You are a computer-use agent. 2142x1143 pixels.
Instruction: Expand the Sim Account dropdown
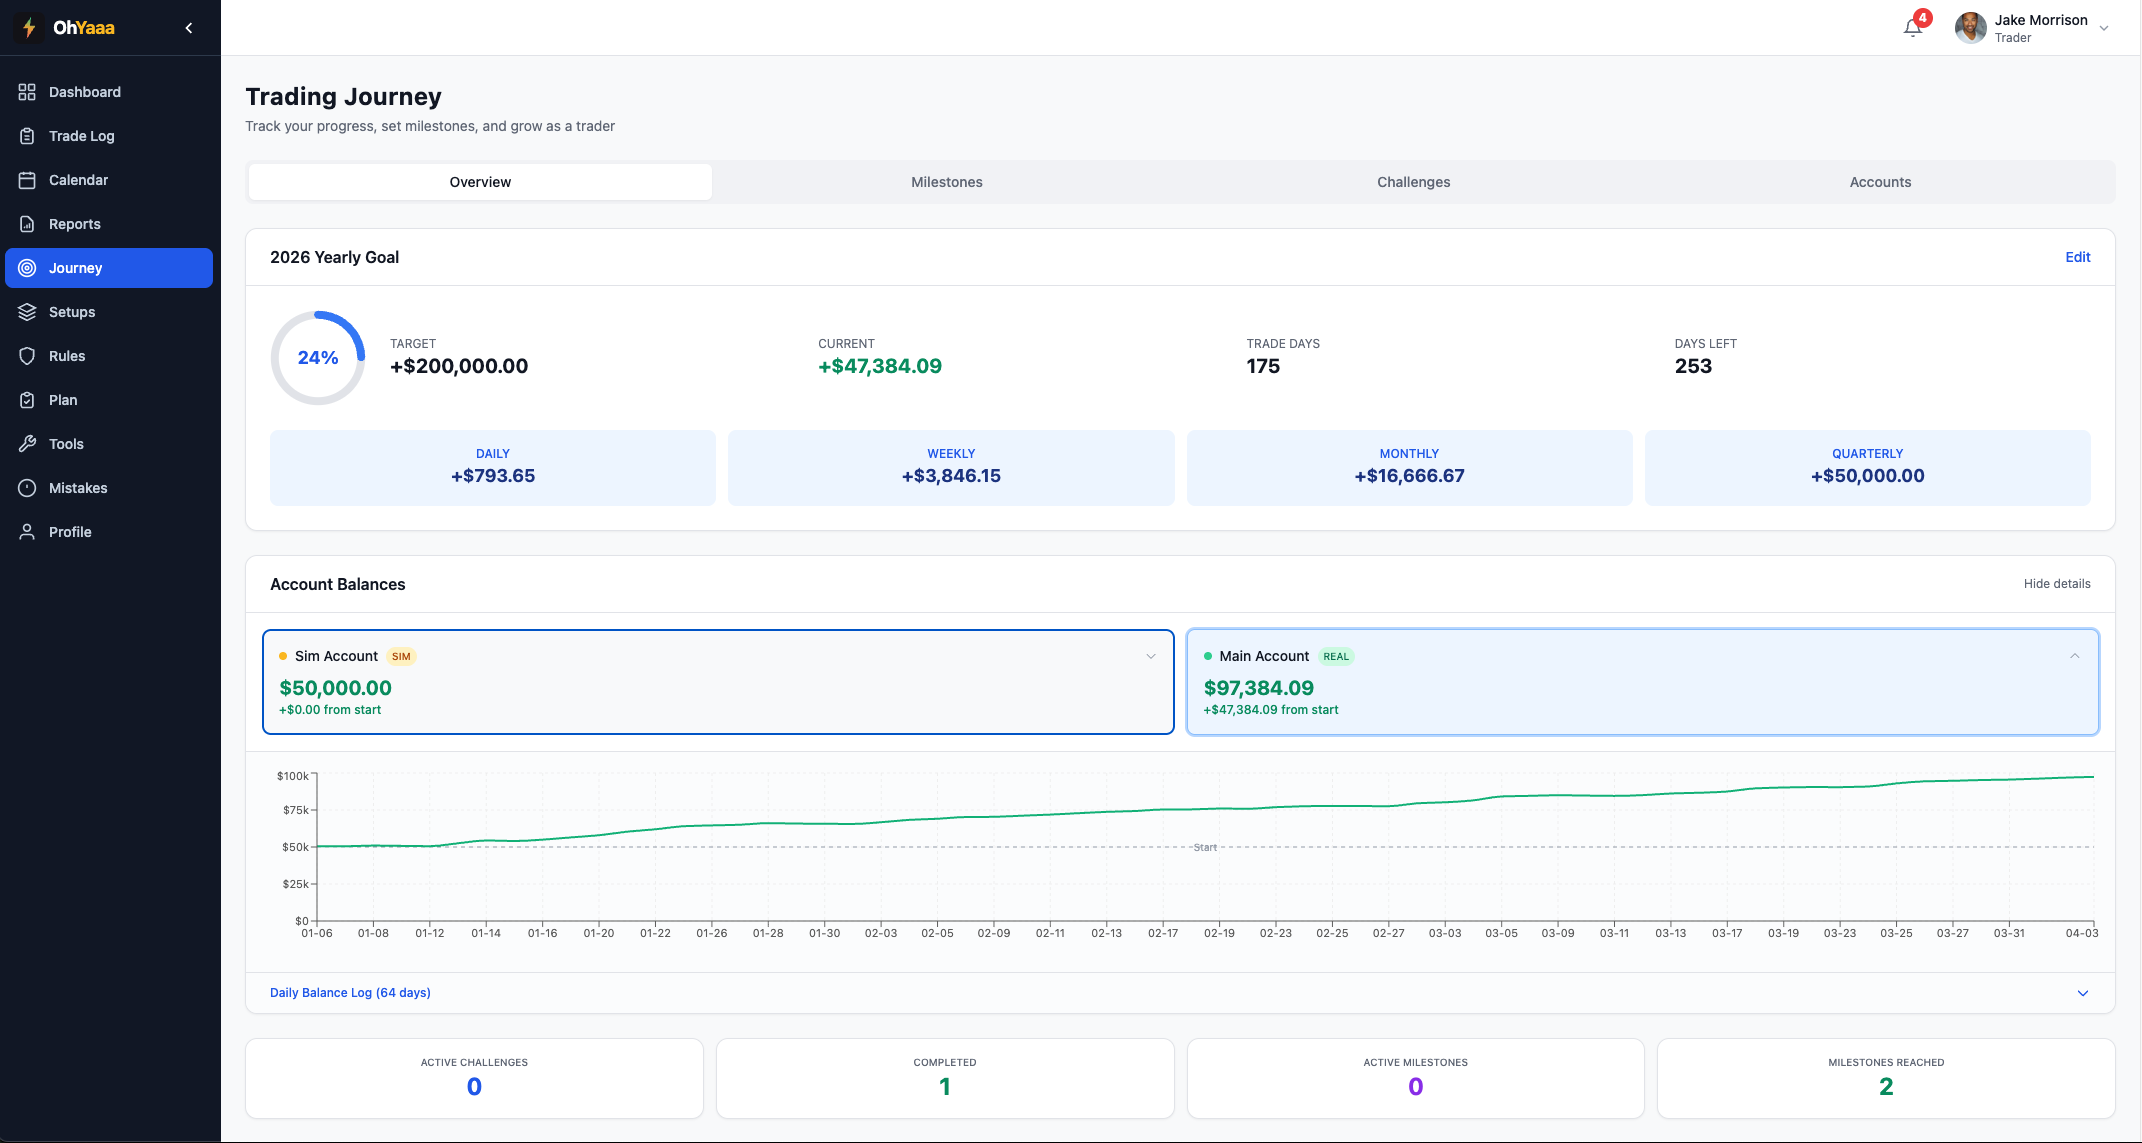click(1151, 656)
